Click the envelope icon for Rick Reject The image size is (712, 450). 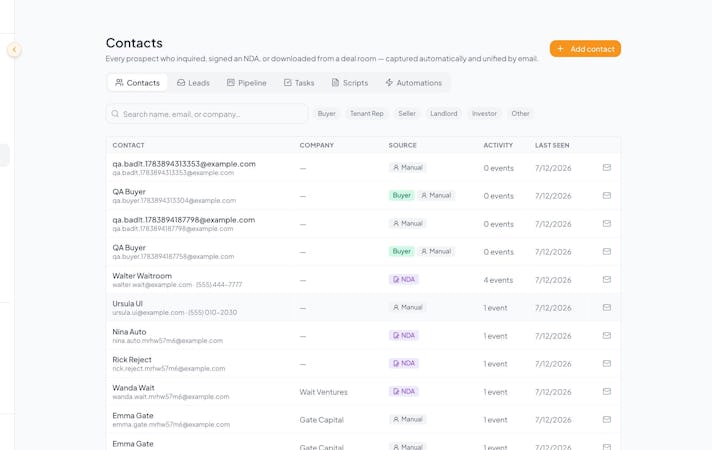point(607,364)
